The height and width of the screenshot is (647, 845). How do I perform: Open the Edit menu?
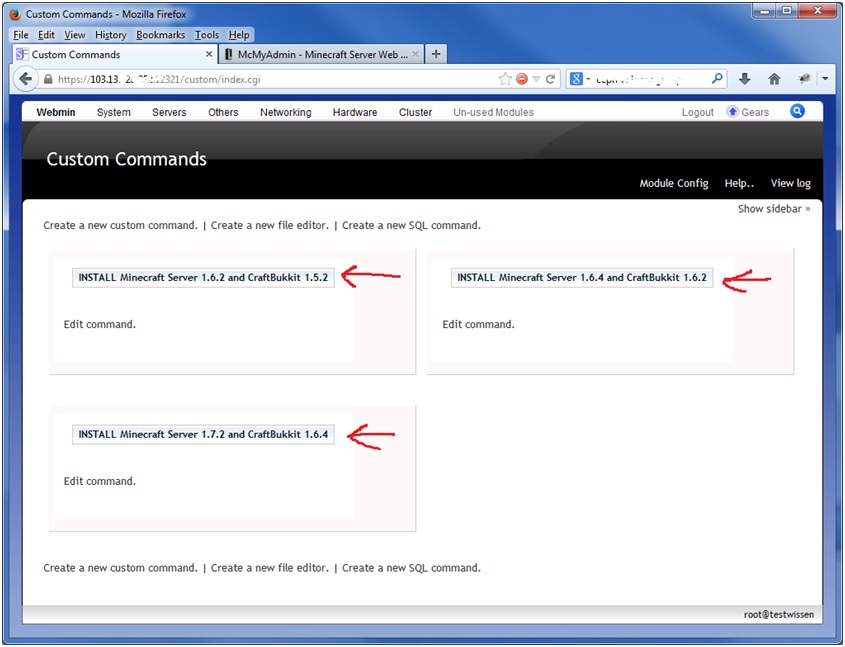(x=46, y=35)
